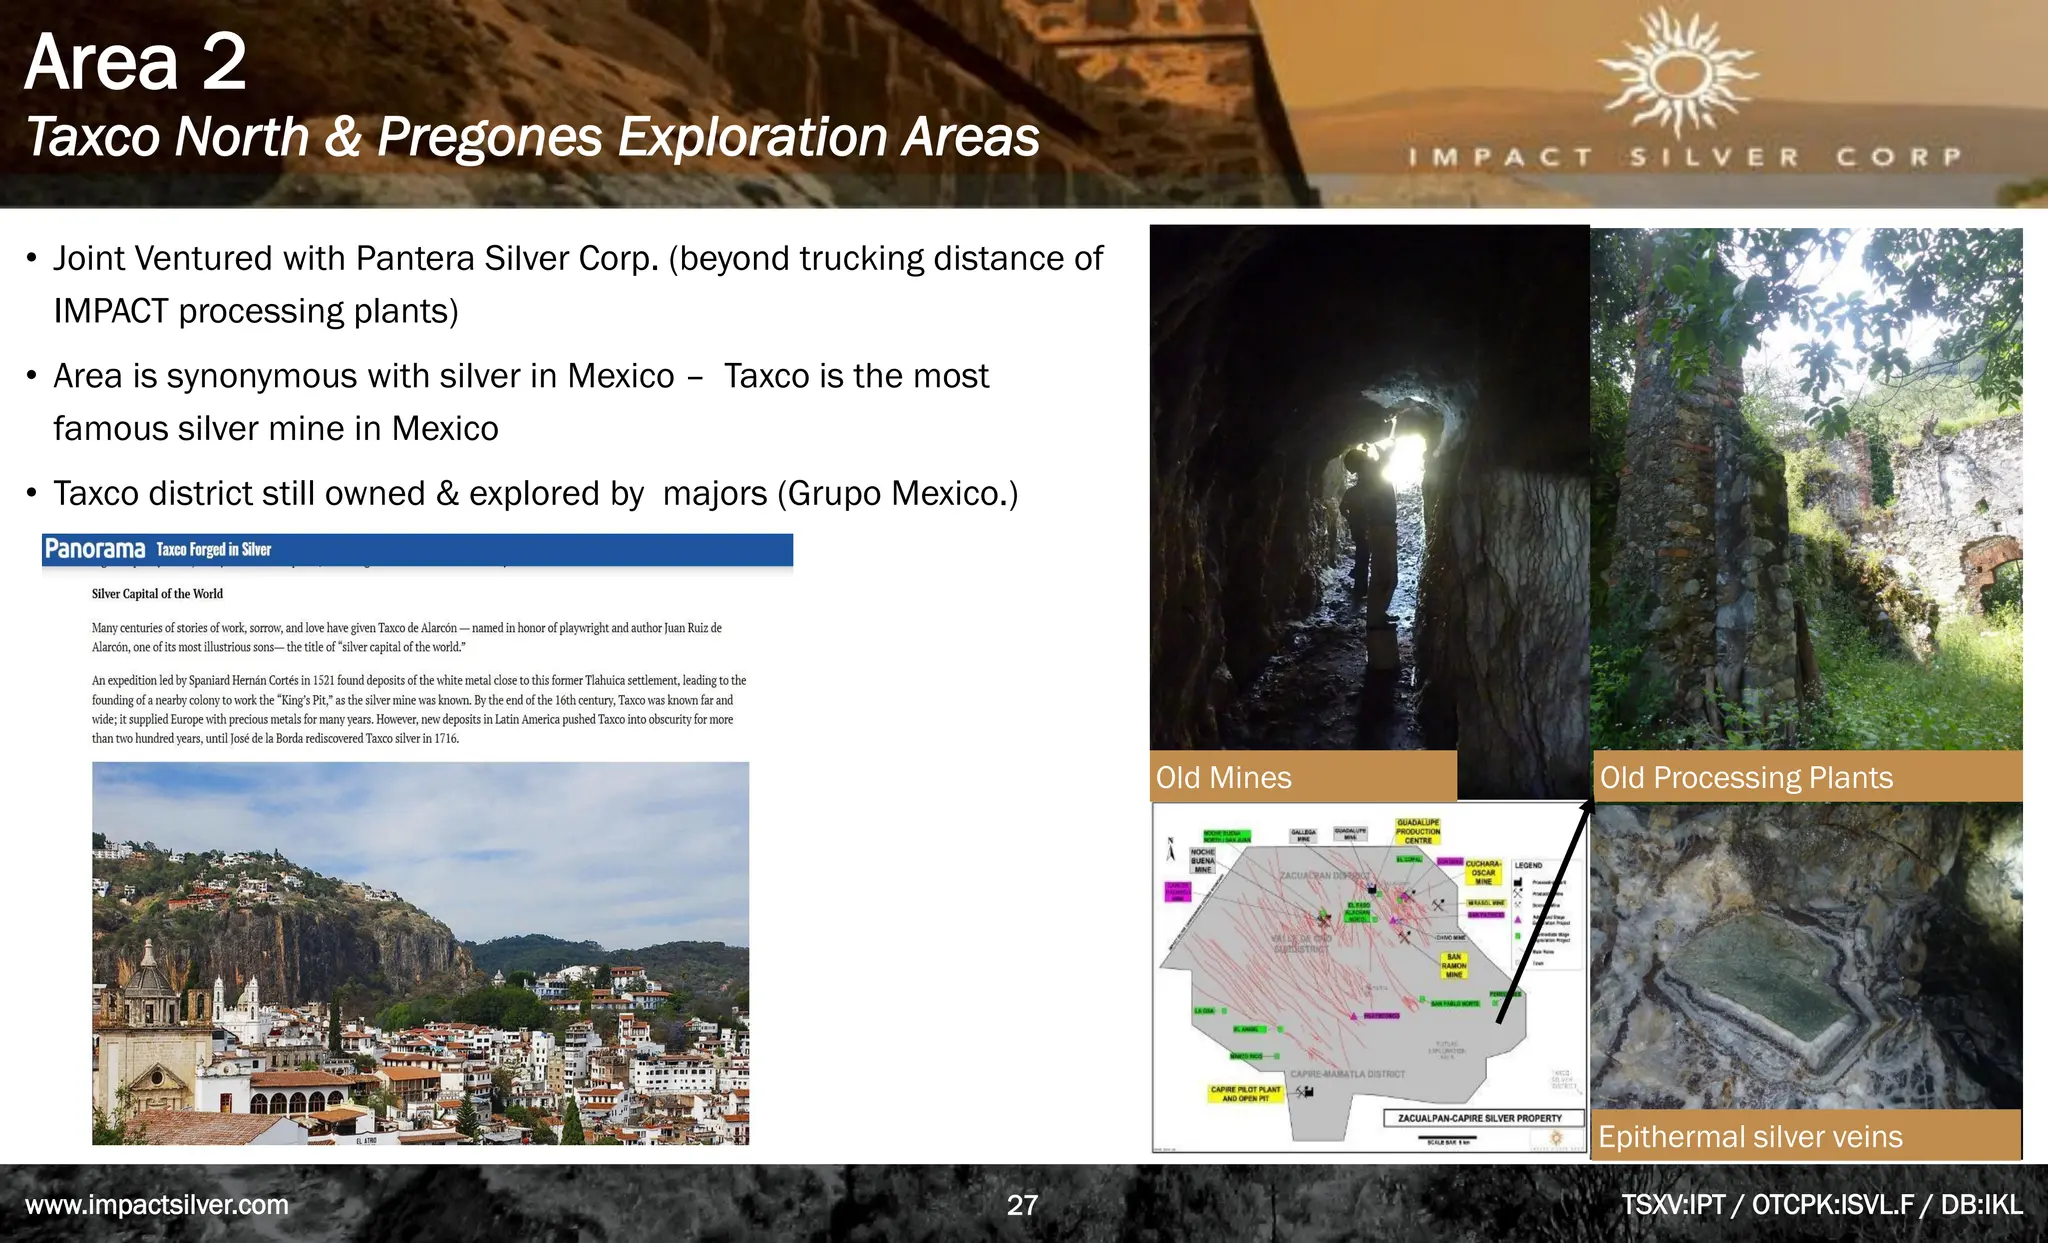Click the epithermal vein rock photo
The width and height of the screenshot is (2048, 1243).
tap(1806, 955)
